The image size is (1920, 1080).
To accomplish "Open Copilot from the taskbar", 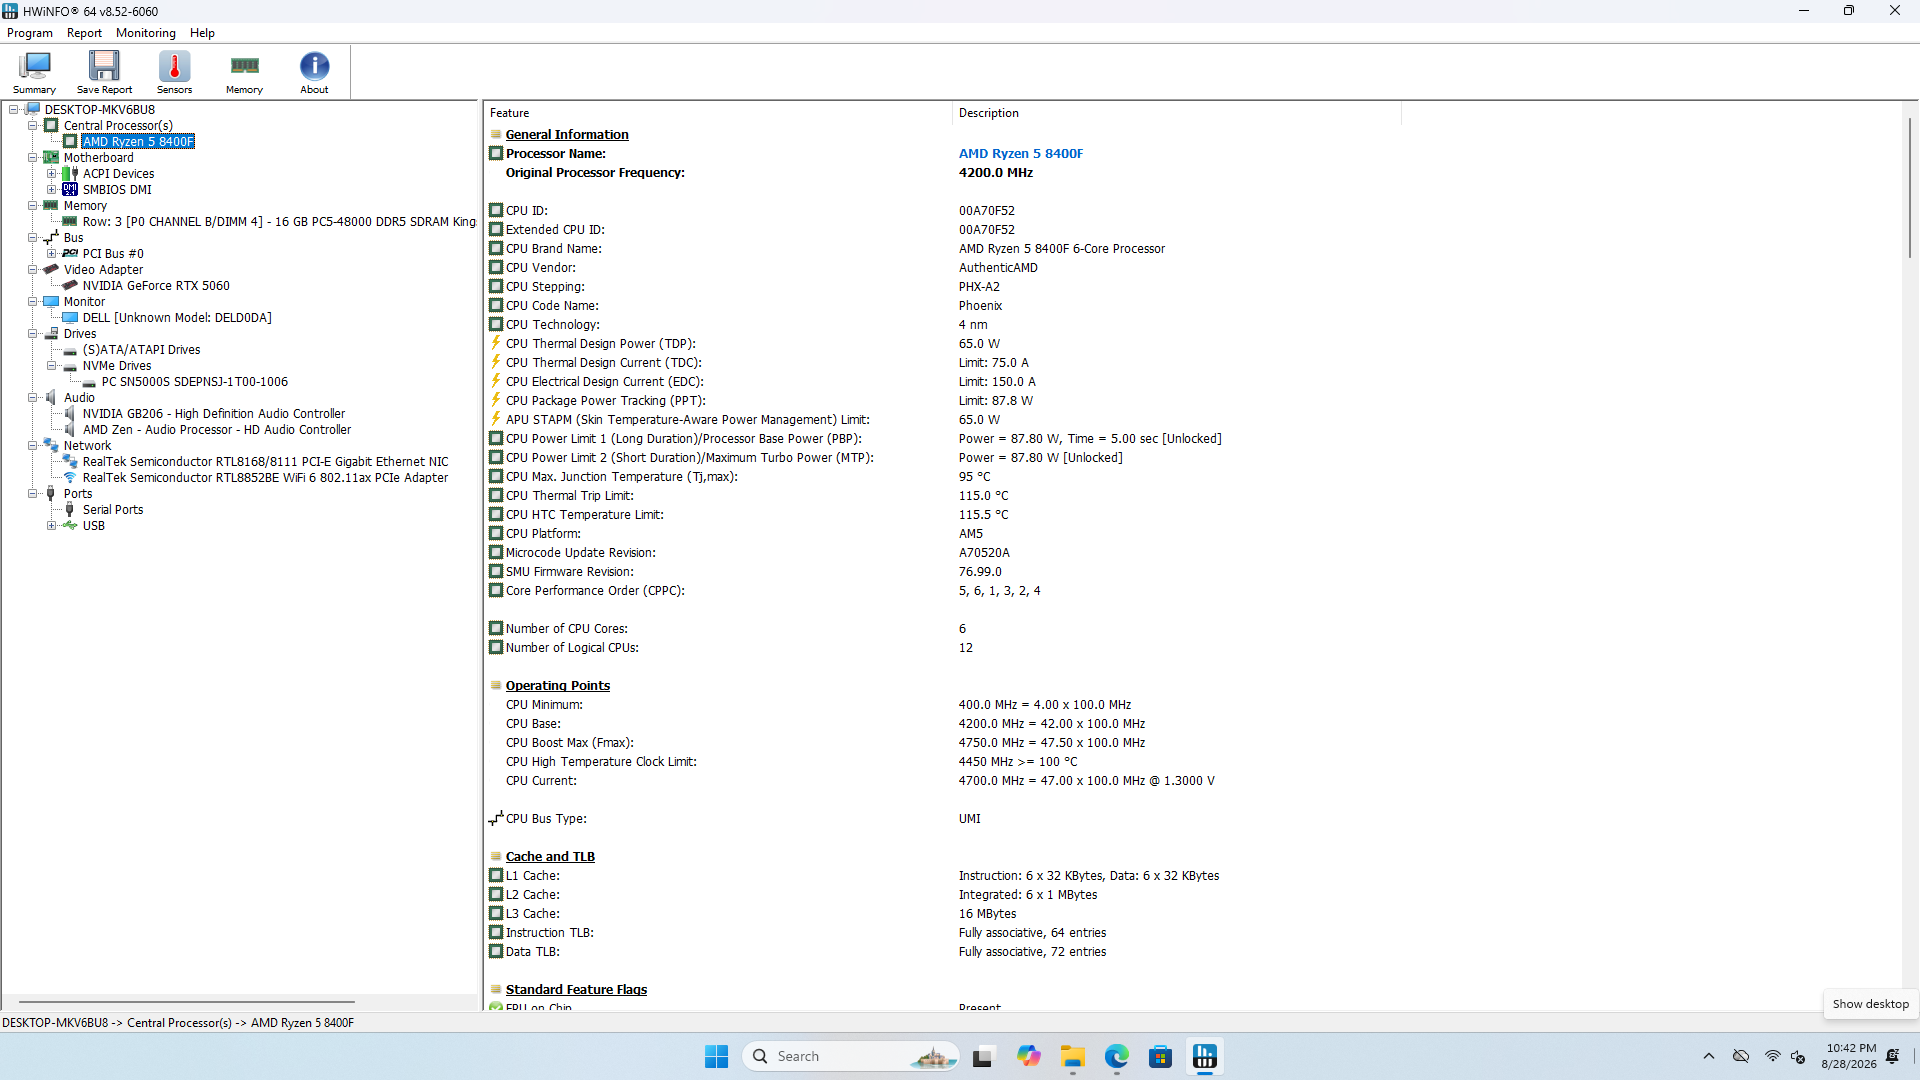I will 1029,1056.
